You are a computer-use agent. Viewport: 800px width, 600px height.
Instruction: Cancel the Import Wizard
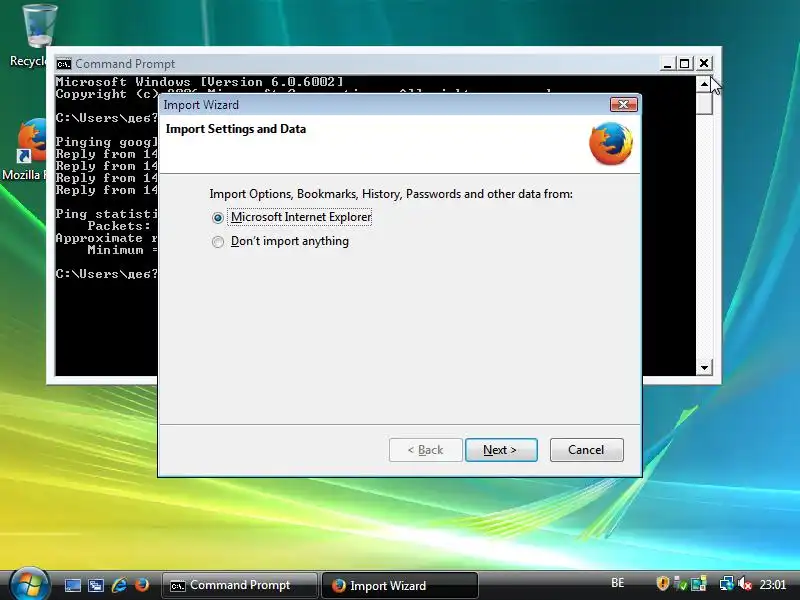[586, 450]
